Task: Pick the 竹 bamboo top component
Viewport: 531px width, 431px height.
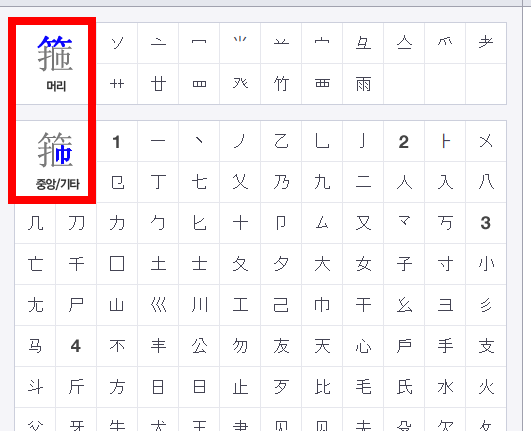Action: click(x=281, y=84)
